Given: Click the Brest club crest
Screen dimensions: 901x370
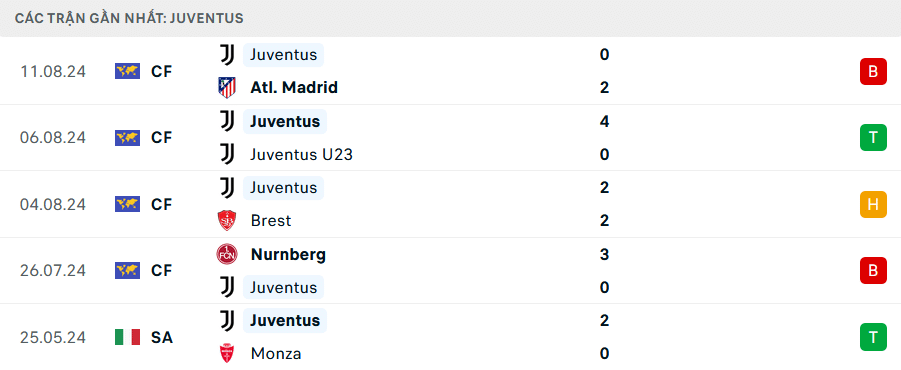Looking at the screenshot, I should [x=227, y=221].
